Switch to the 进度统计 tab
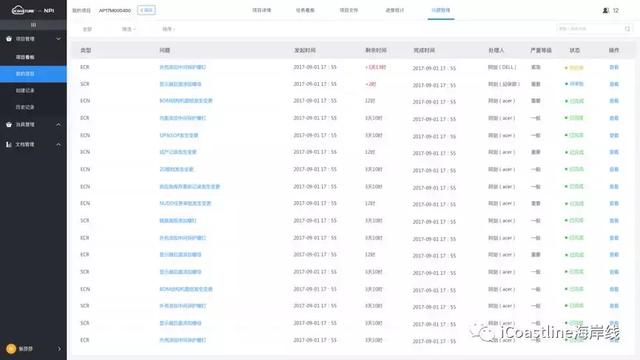Viewport: 640px width, 360px height. click(x=394, y=10)
